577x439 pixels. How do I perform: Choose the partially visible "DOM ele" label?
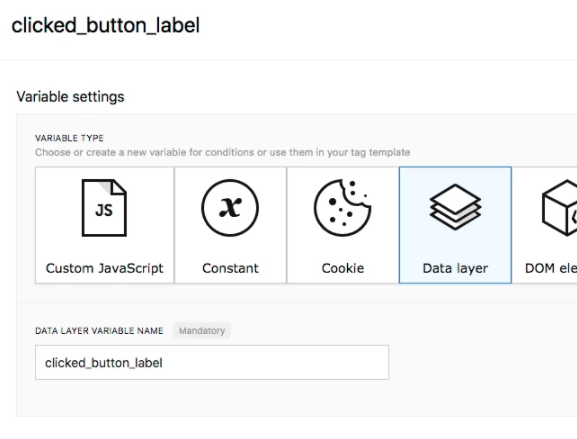tap(551, 268)
